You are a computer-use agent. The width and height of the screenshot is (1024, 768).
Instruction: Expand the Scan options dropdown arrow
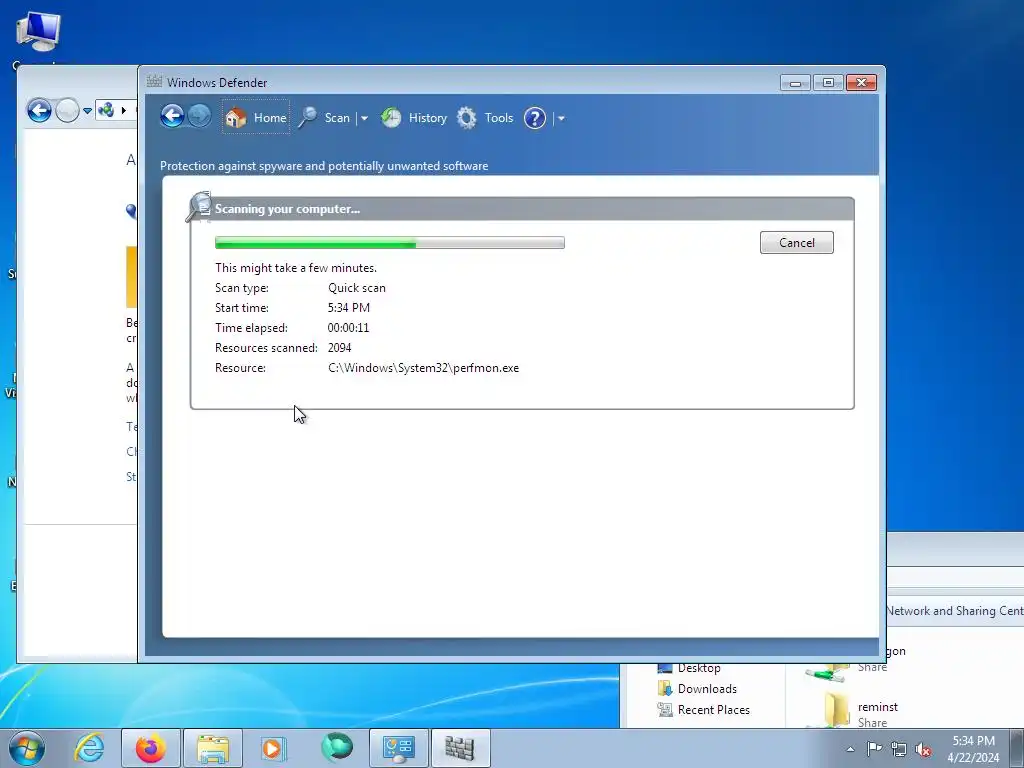(x=364, y=118)
